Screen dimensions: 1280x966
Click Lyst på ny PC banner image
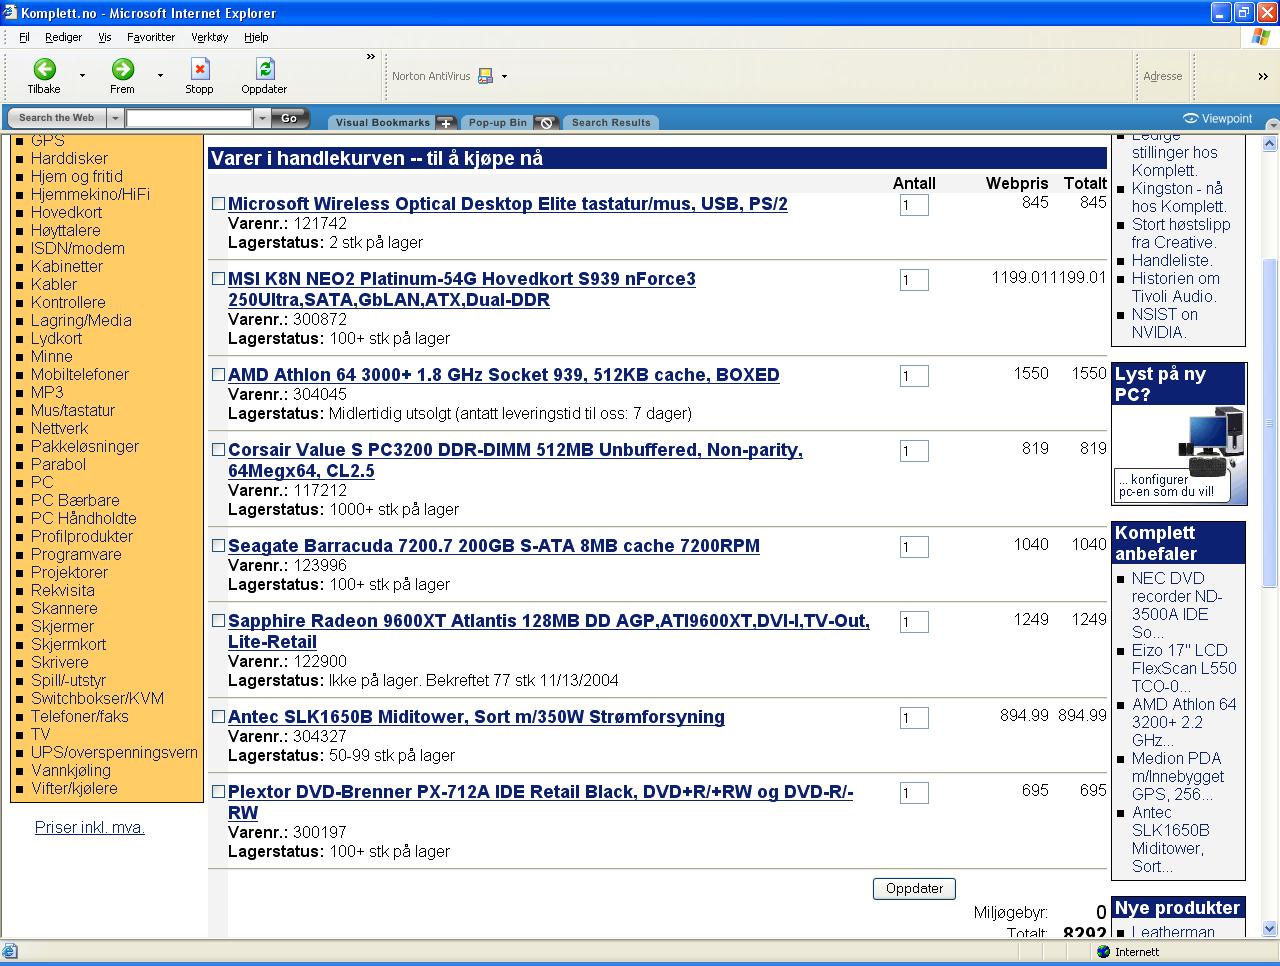tap(1179, 454)
